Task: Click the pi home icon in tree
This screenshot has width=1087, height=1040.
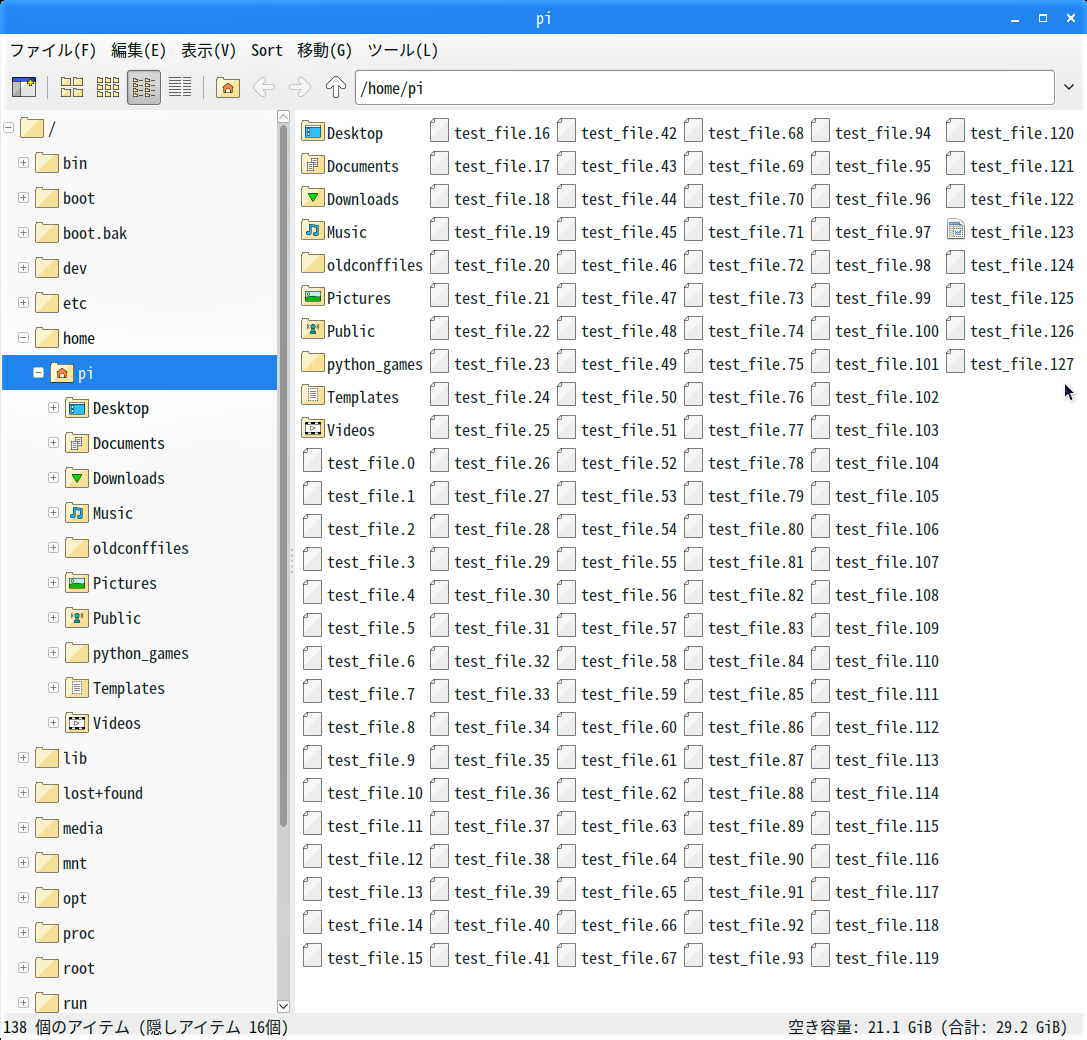Action: pyautogui.click(x=62, y=373)
